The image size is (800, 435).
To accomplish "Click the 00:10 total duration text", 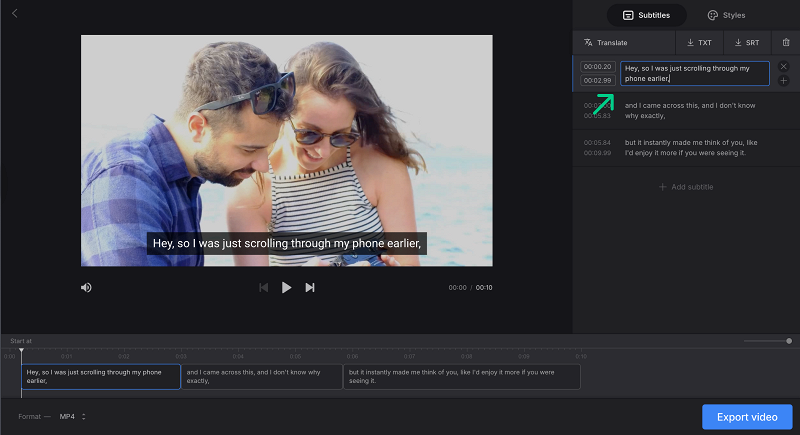I will [484, 288].
